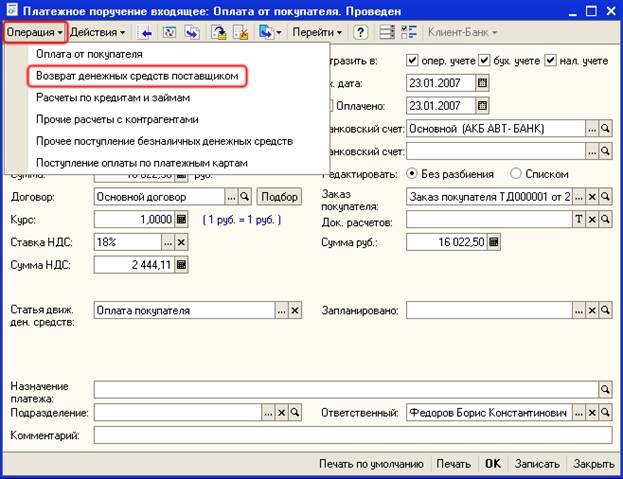Open selection list for Ставка НДС
Viewport: 623px width, 479px height.
tap(168, 242)
